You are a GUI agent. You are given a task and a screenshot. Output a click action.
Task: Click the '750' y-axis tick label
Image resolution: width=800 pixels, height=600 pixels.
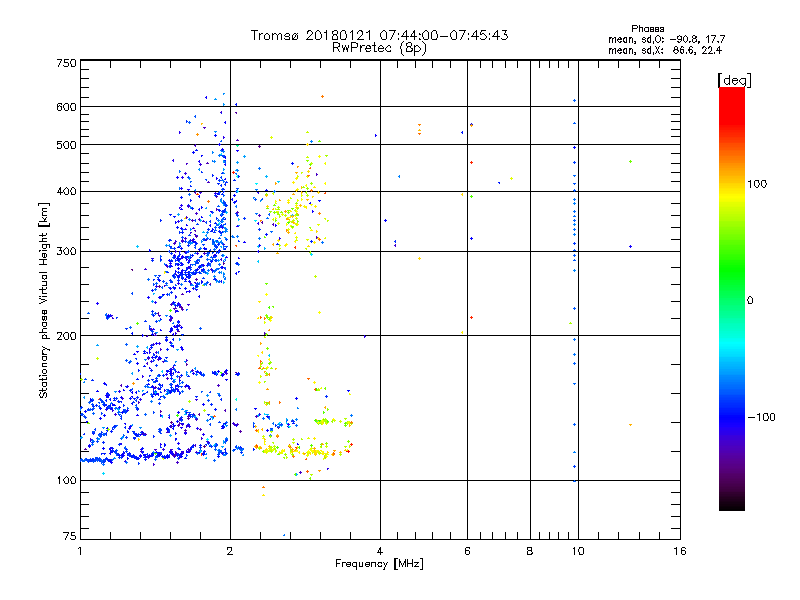66,63
